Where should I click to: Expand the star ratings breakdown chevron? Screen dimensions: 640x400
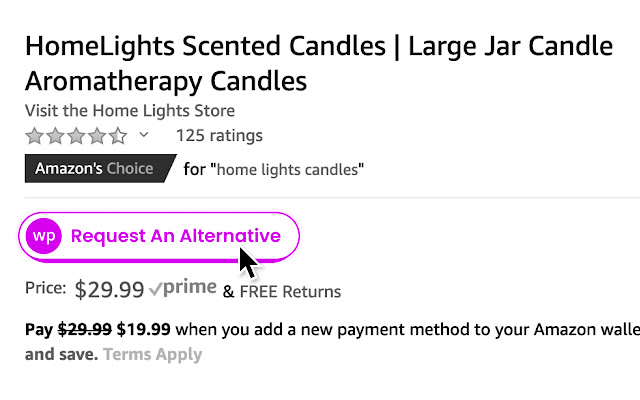pyautogui.click(x=144, y=135)
